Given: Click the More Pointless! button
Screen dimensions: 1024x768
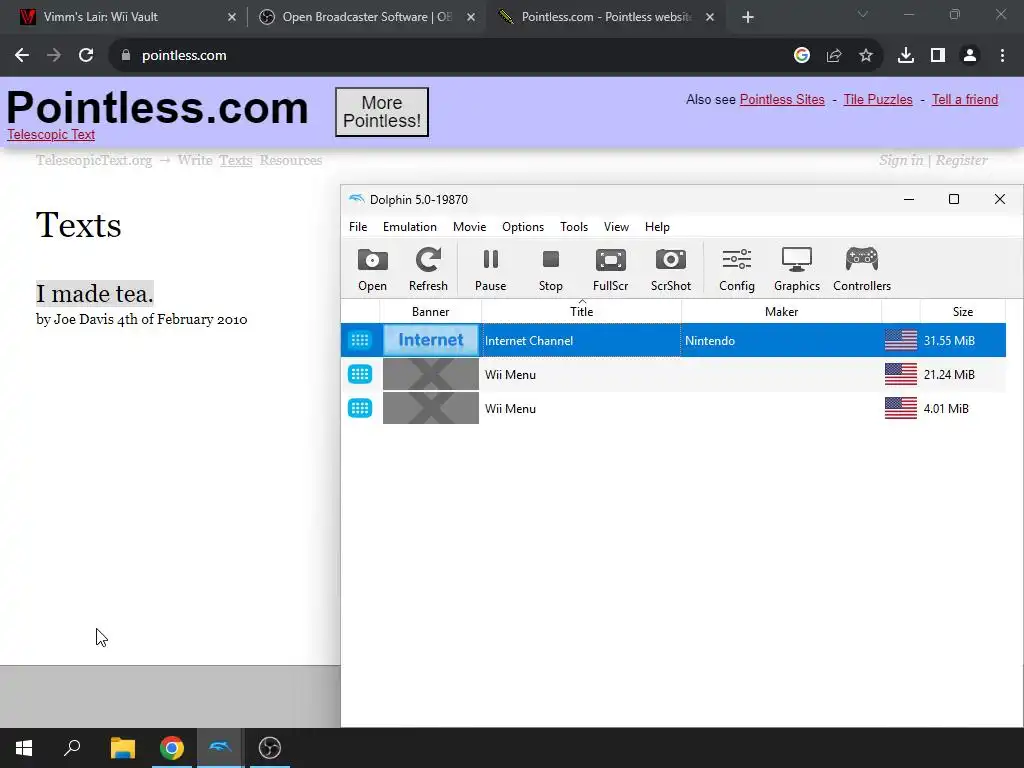Looking at the screenshot, I should 382,112.
